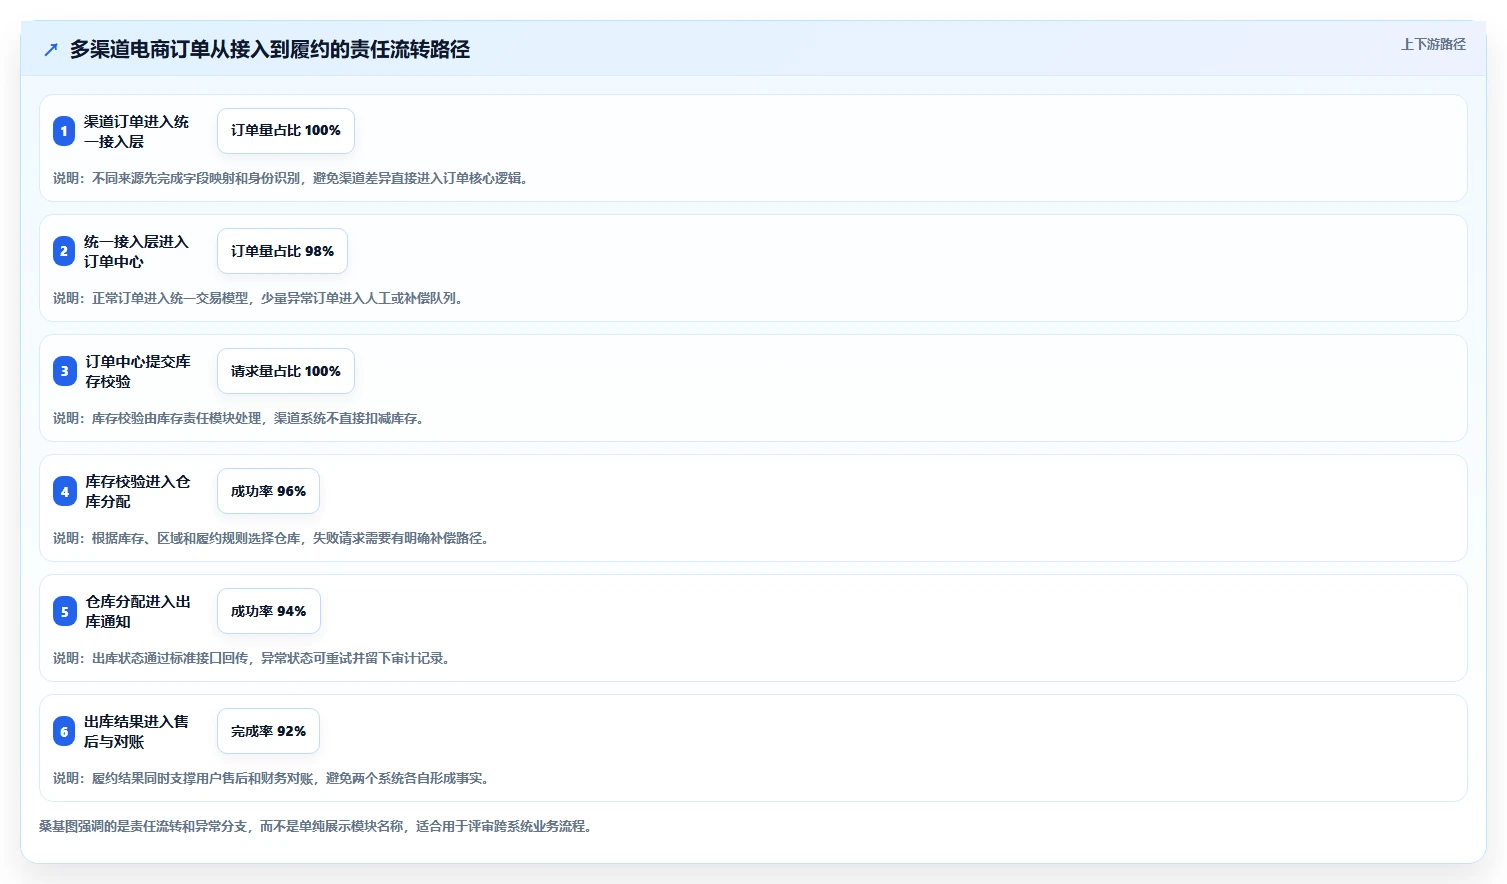Click step number 6 badge
The height and width of the screenshot is (884, 1507).
coord(64,731)
